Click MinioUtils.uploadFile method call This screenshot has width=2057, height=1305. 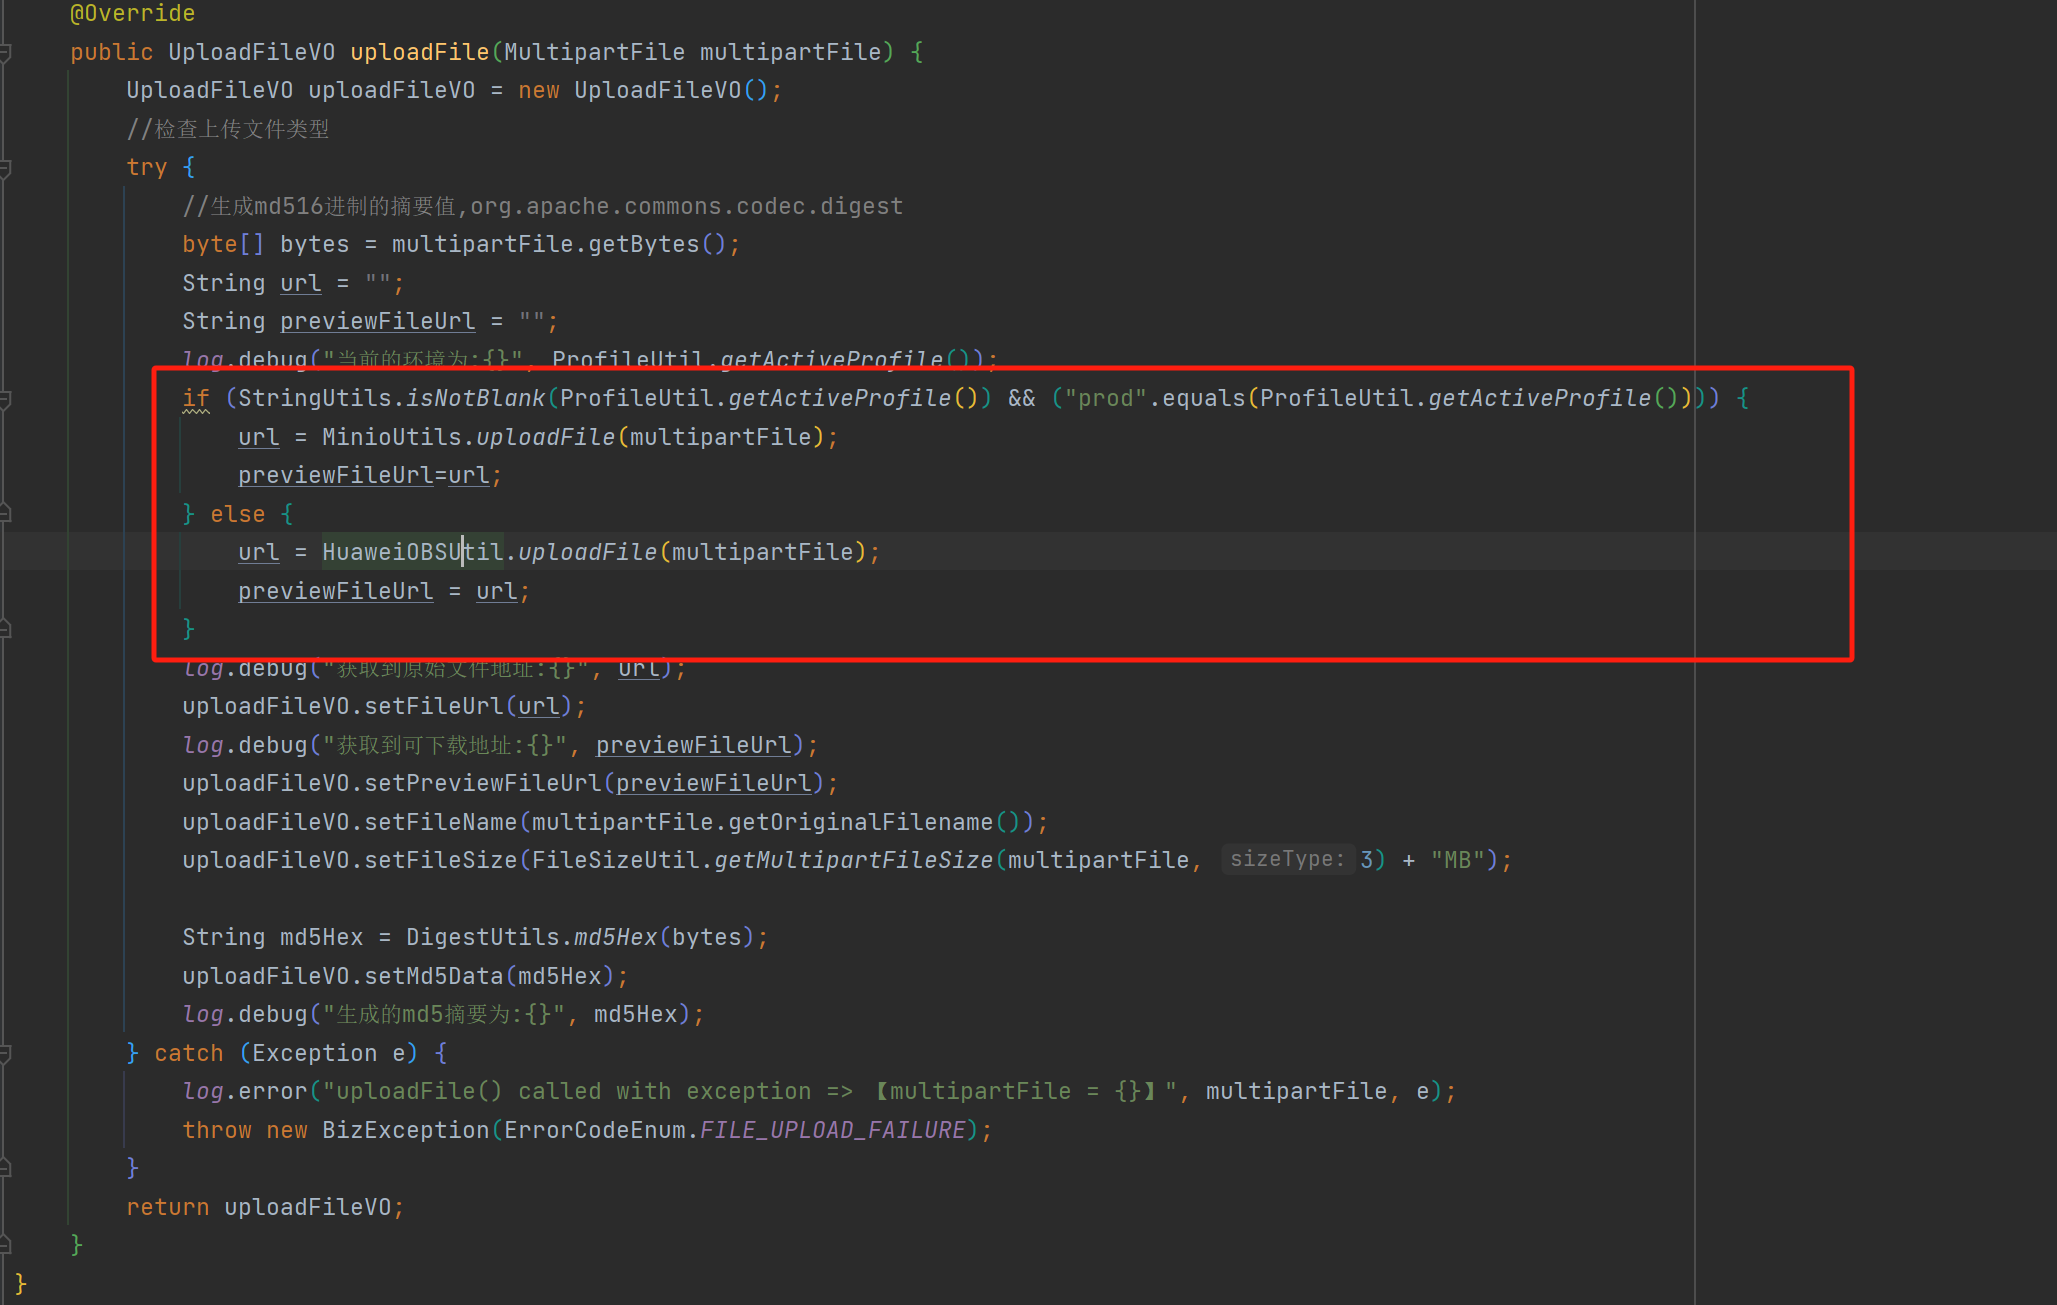pyautogui.click(x=545, y=438)
